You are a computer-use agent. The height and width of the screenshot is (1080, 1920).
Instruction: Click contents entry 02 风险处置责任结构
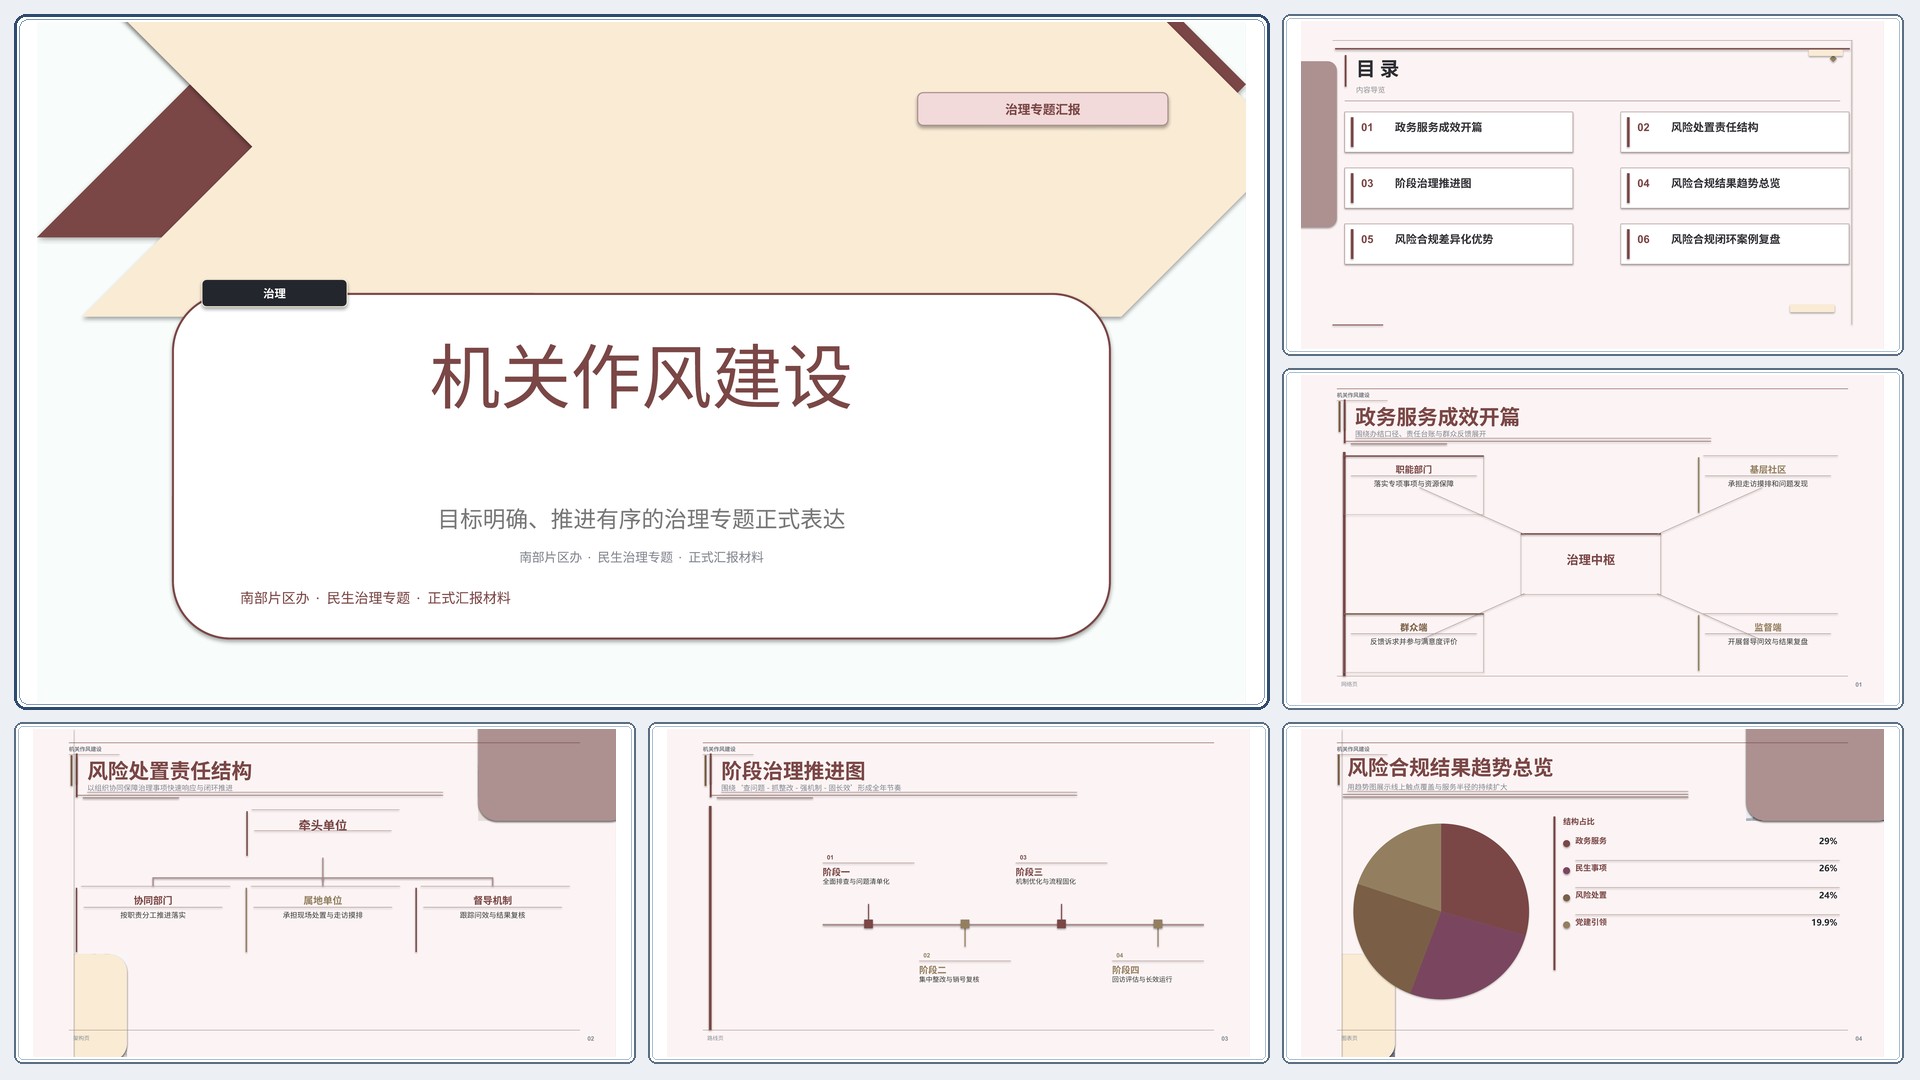[x=1735, y=131]
